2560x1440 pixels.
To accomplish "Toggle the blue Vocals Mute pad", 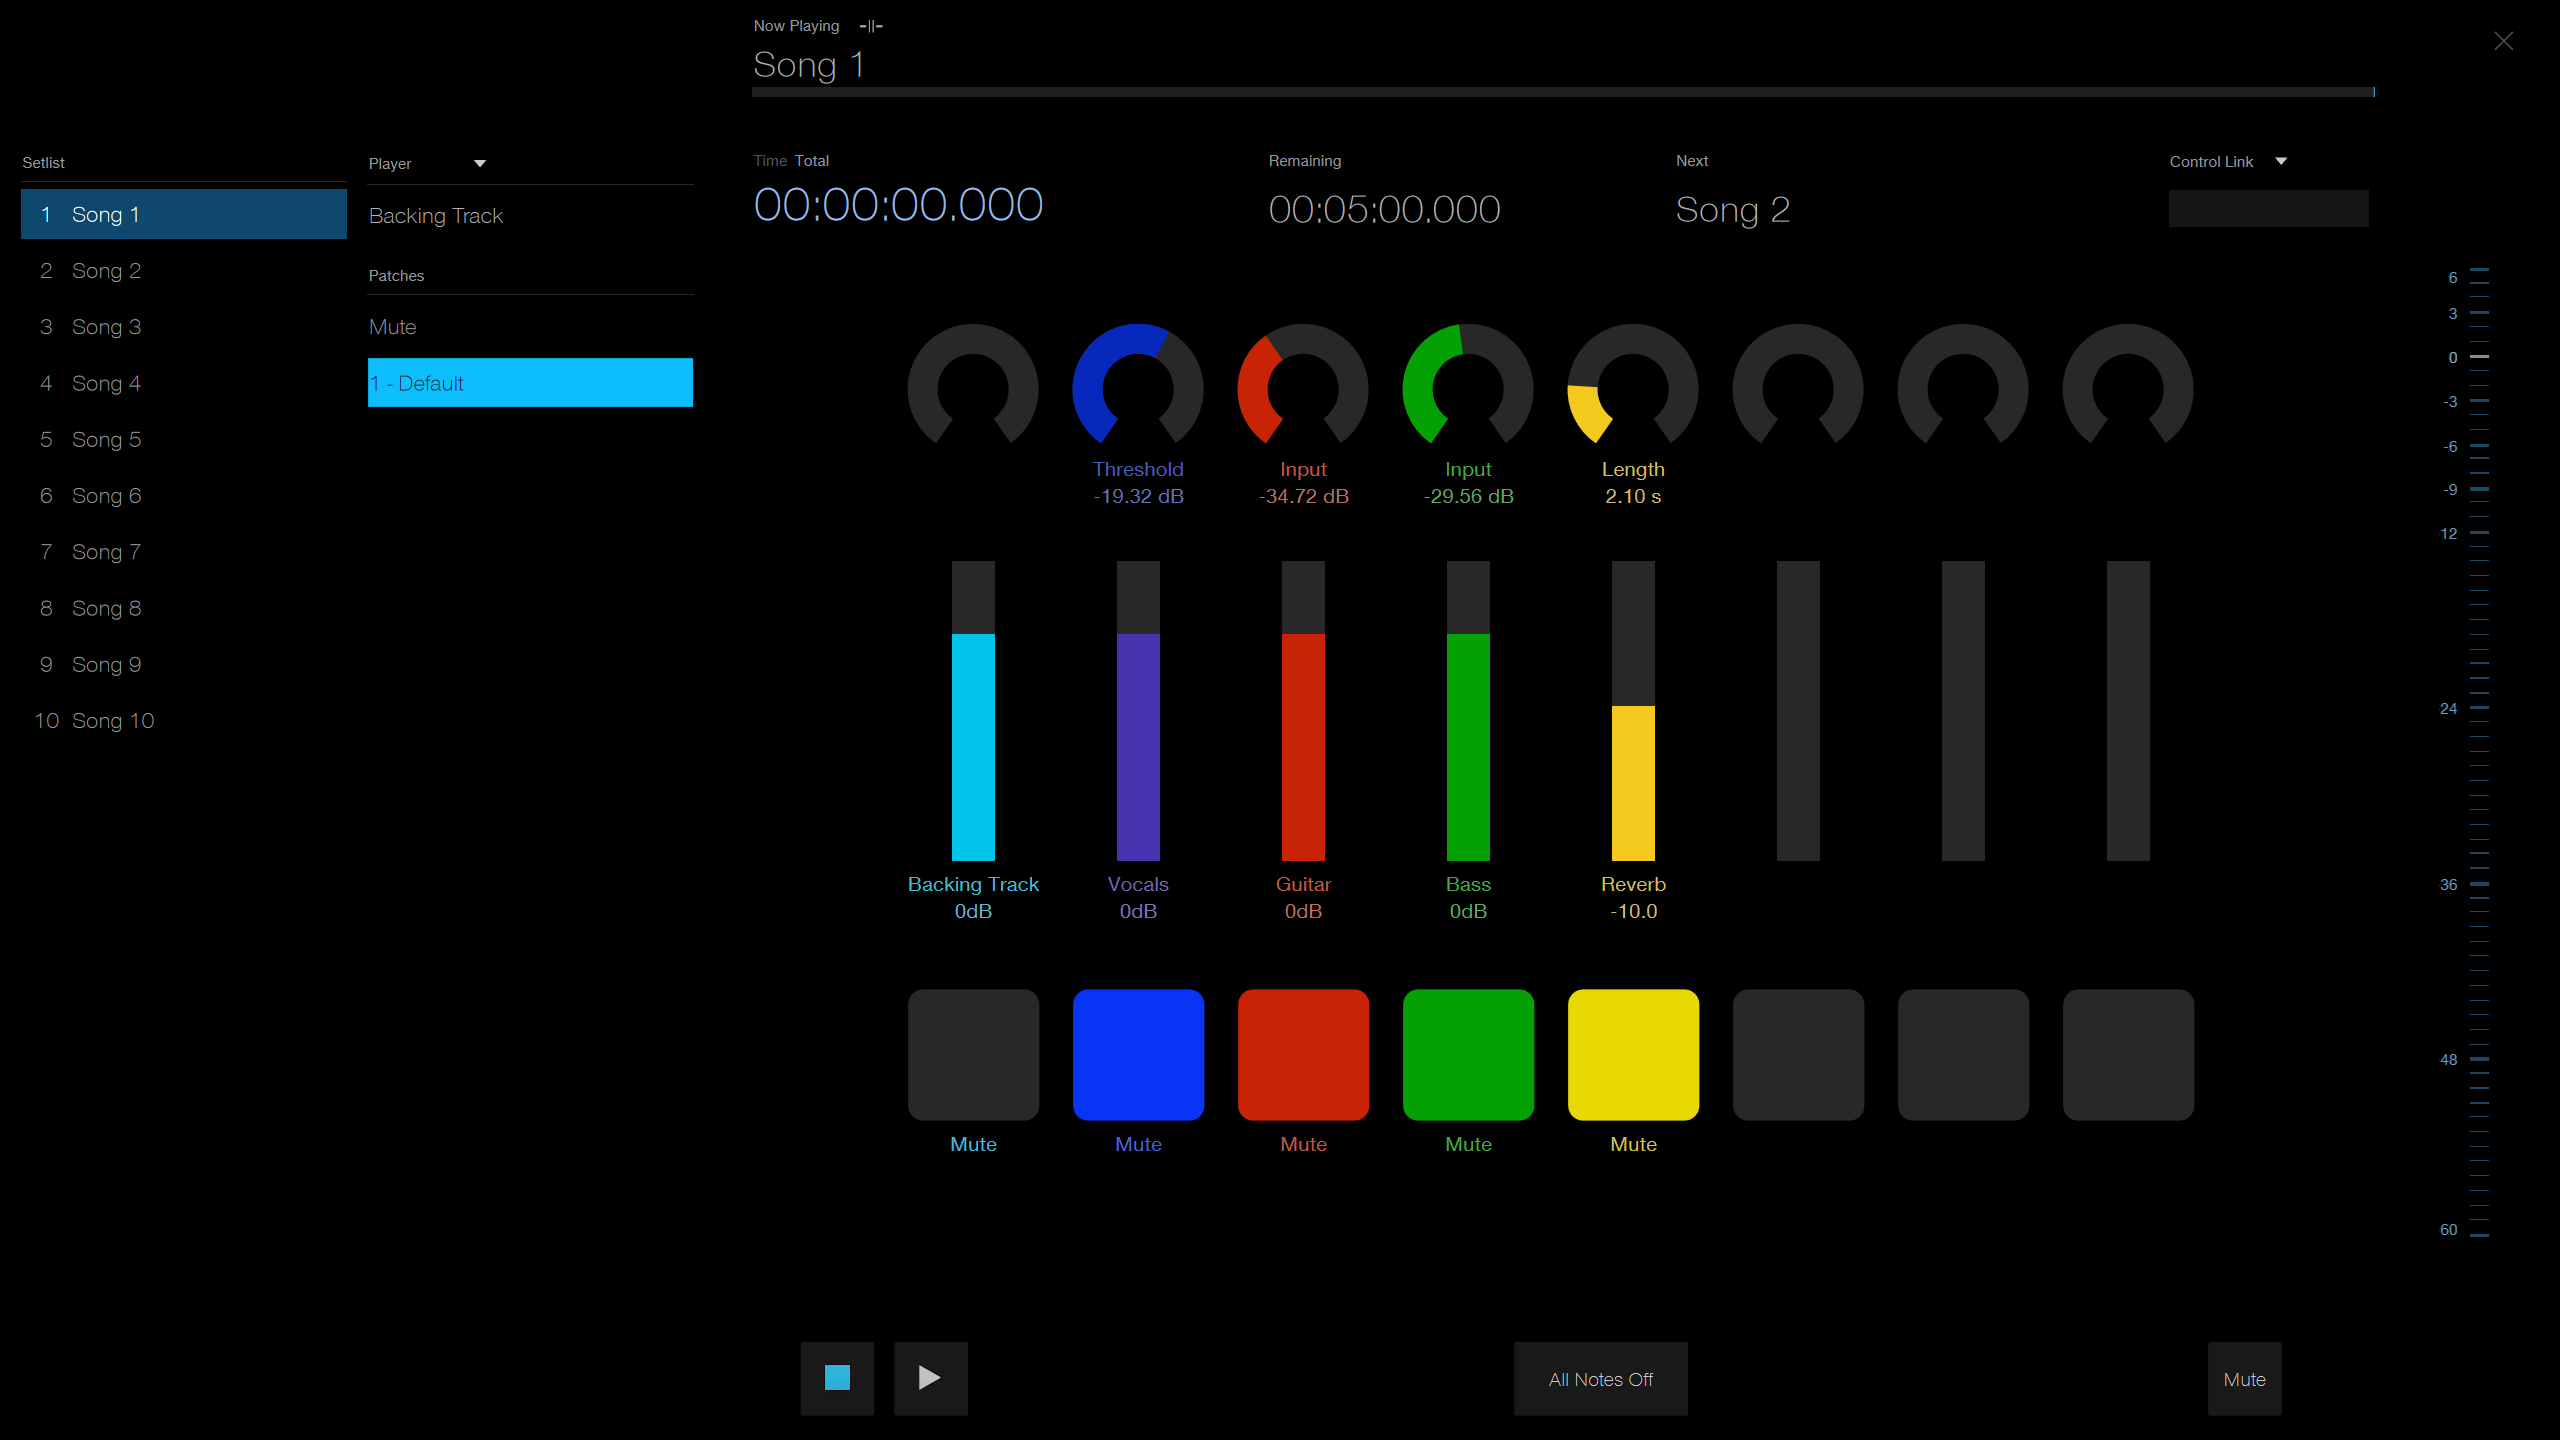I will click(x=1138, y=1054).
